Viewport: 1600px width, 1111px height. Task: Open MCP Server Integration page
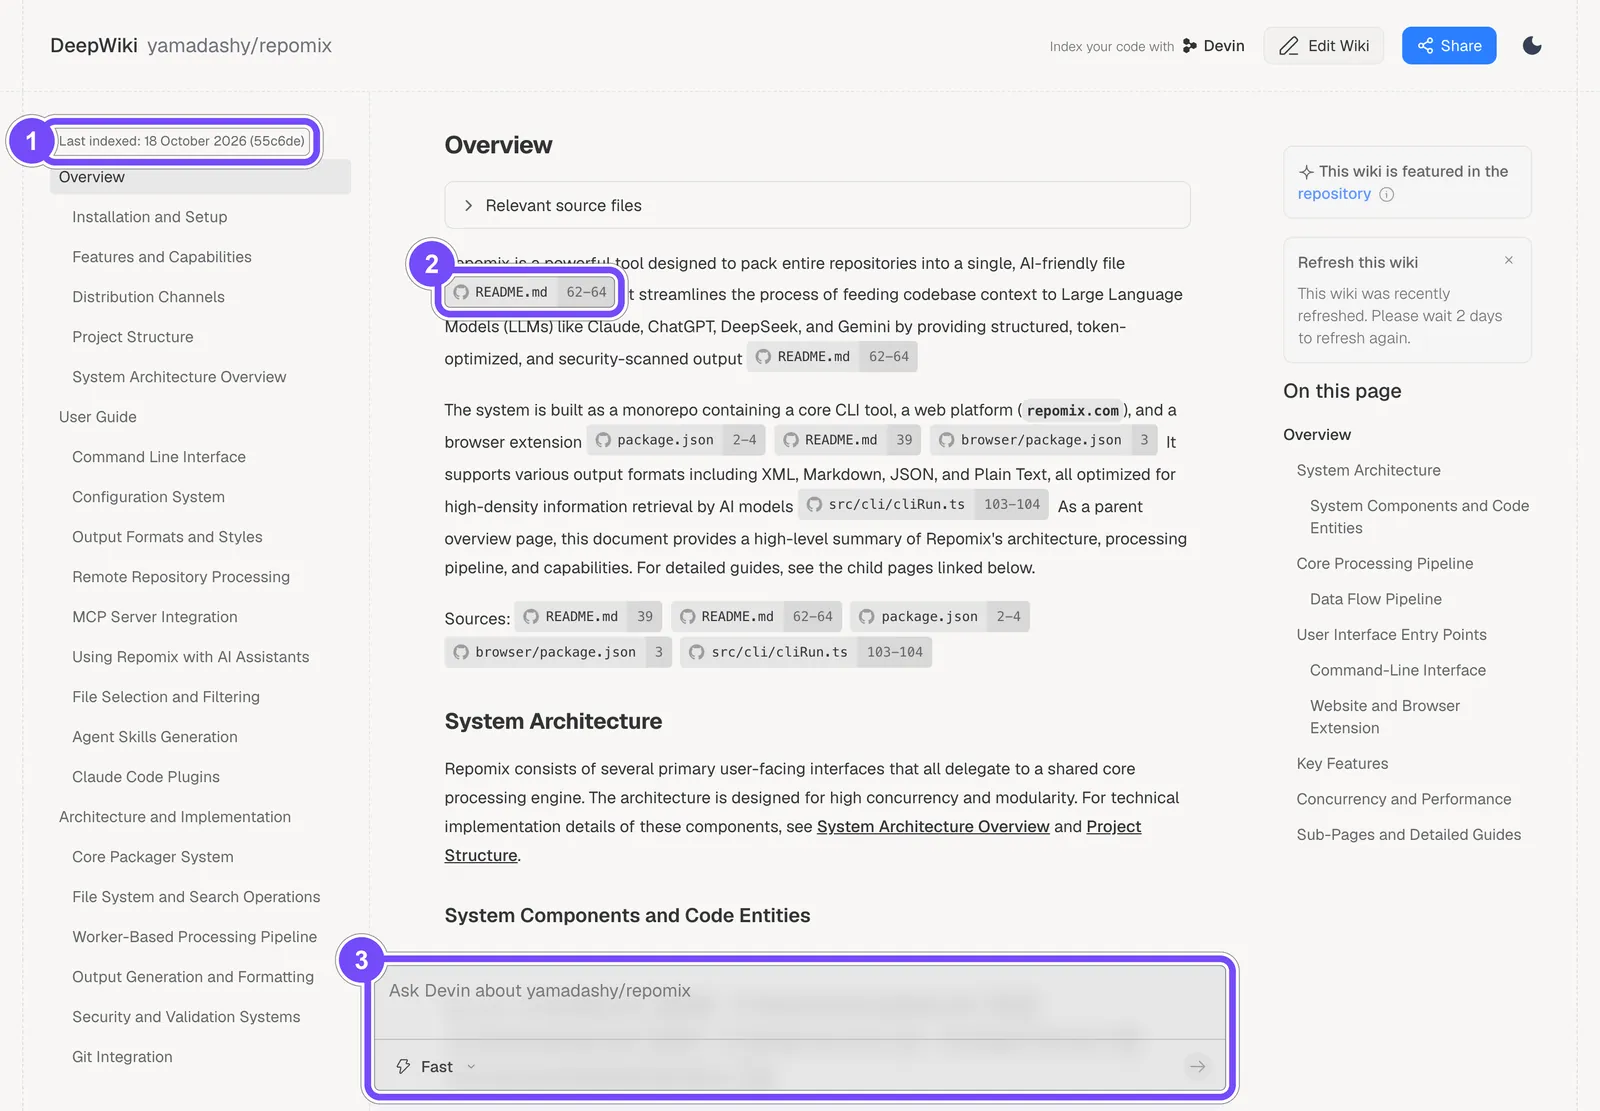tap(155, 617)
